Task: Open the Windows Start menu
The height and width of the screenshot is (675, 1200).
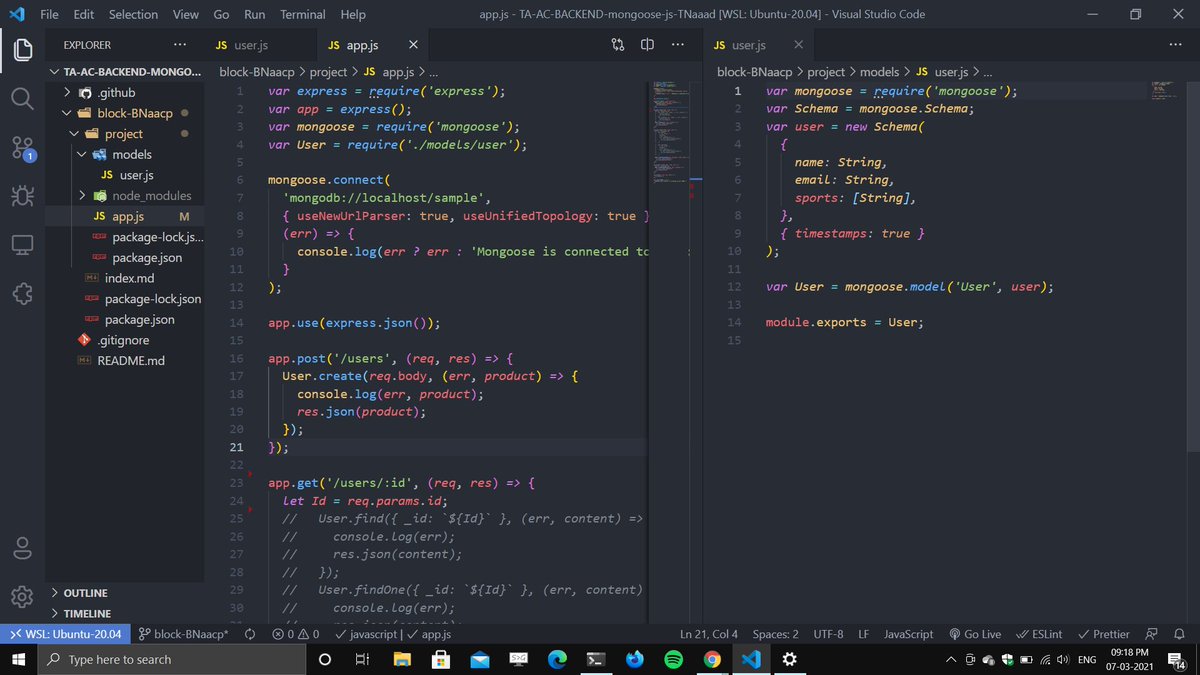Action: click(x=19, y=660)
